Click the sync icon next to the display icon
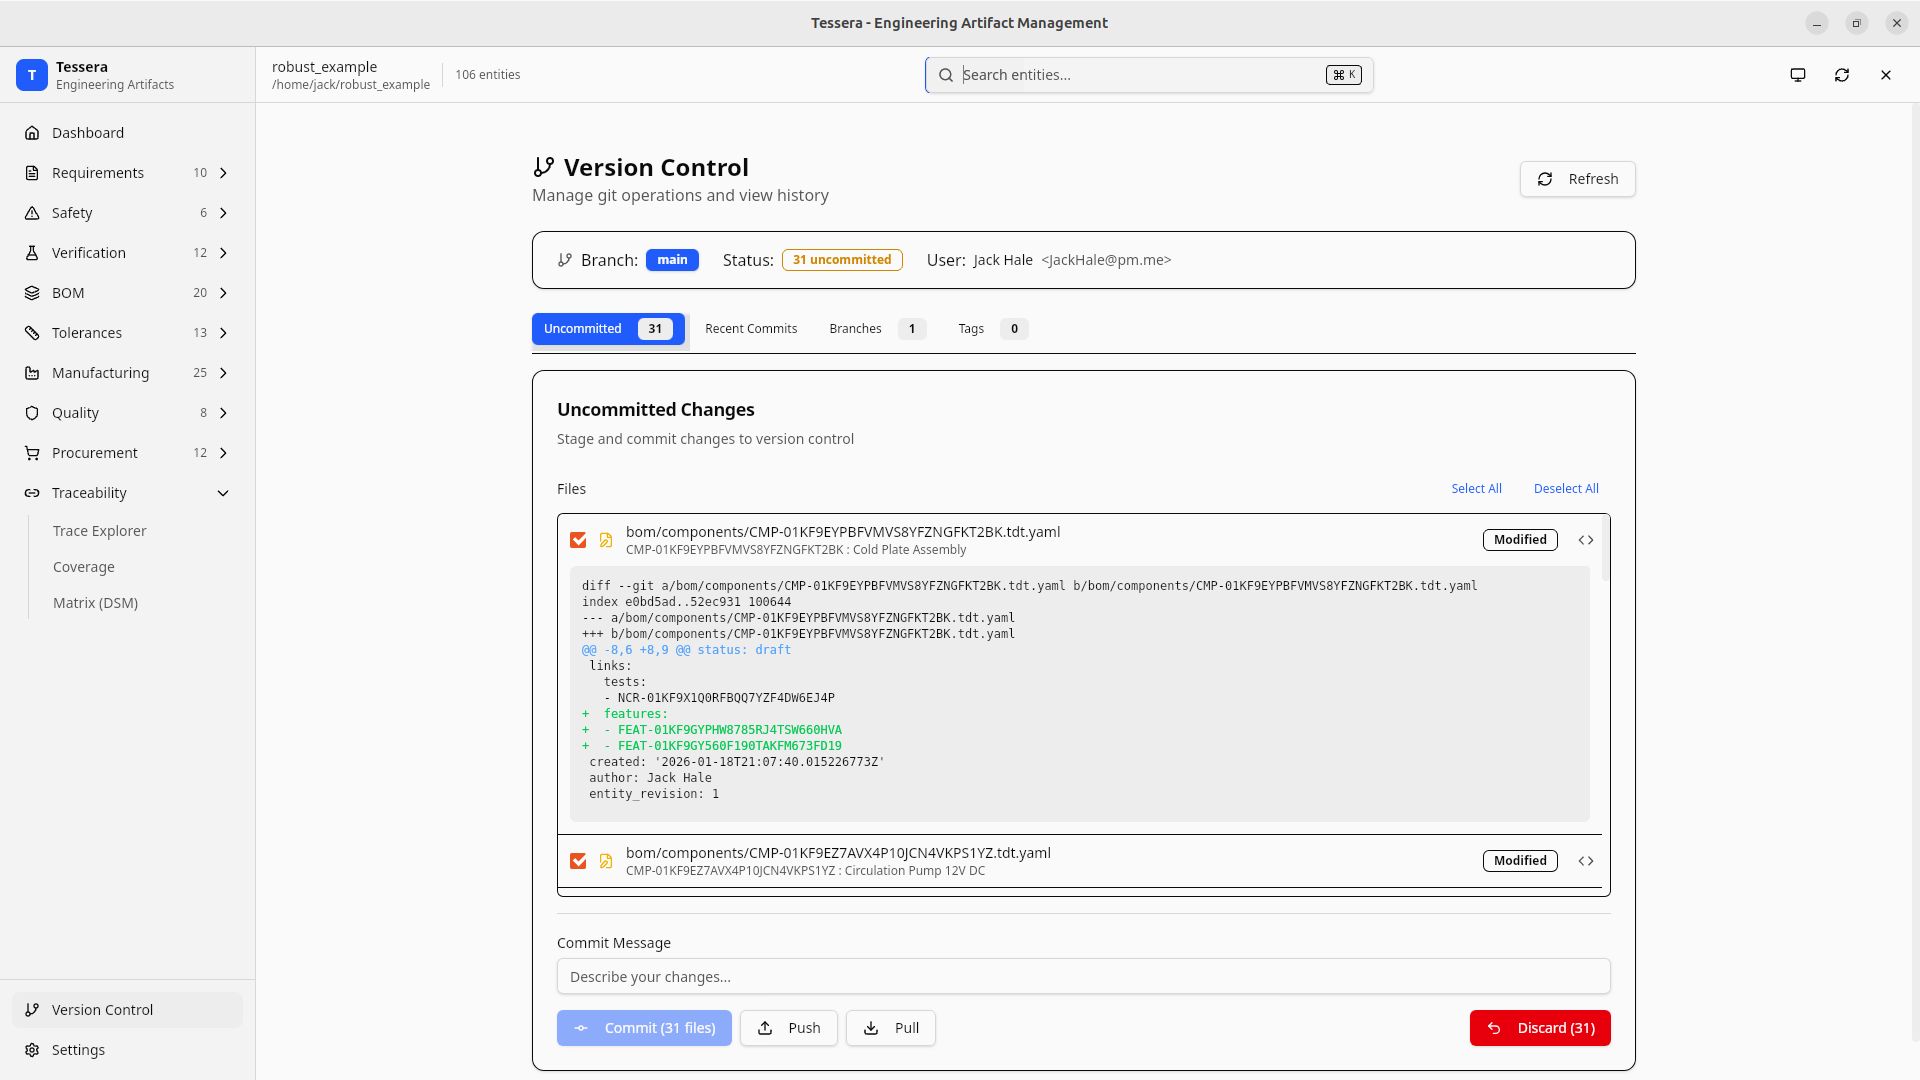The width and height of the screenshot is (1920, 1080). tap(1842, 74)
